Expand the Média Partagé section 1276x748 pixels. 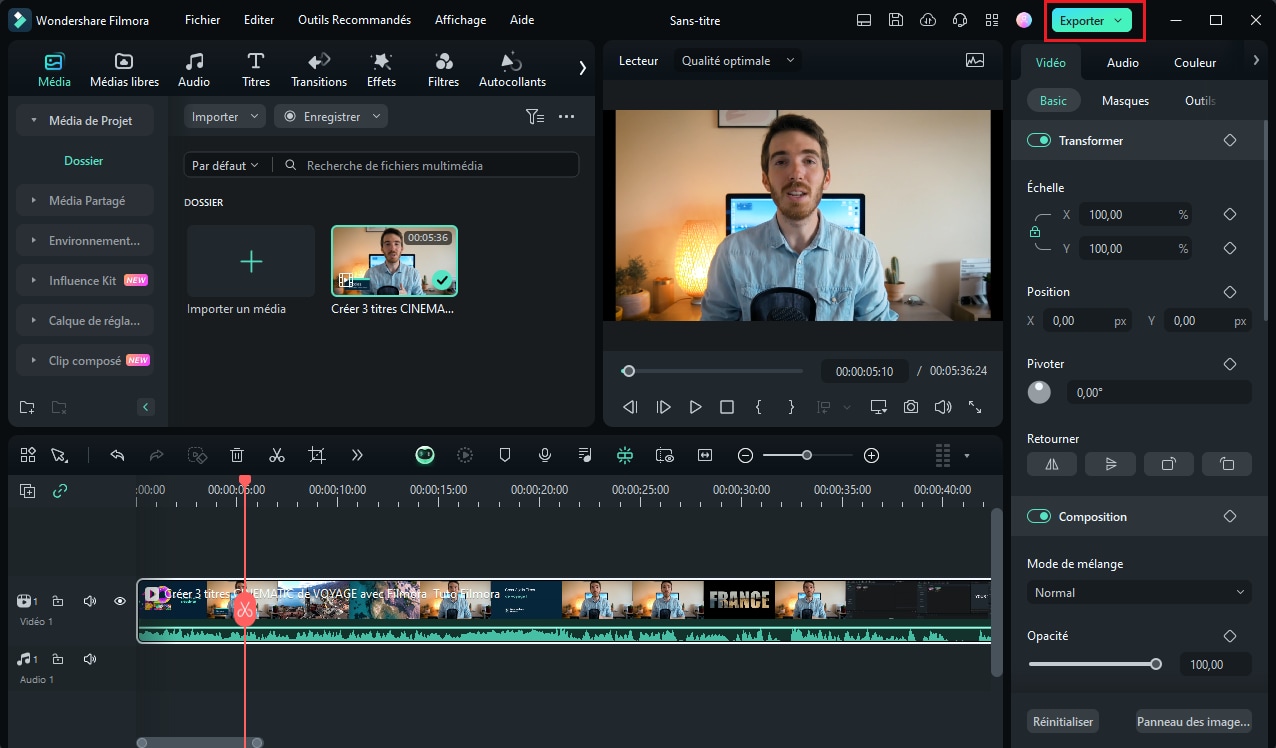coord(85,201)
